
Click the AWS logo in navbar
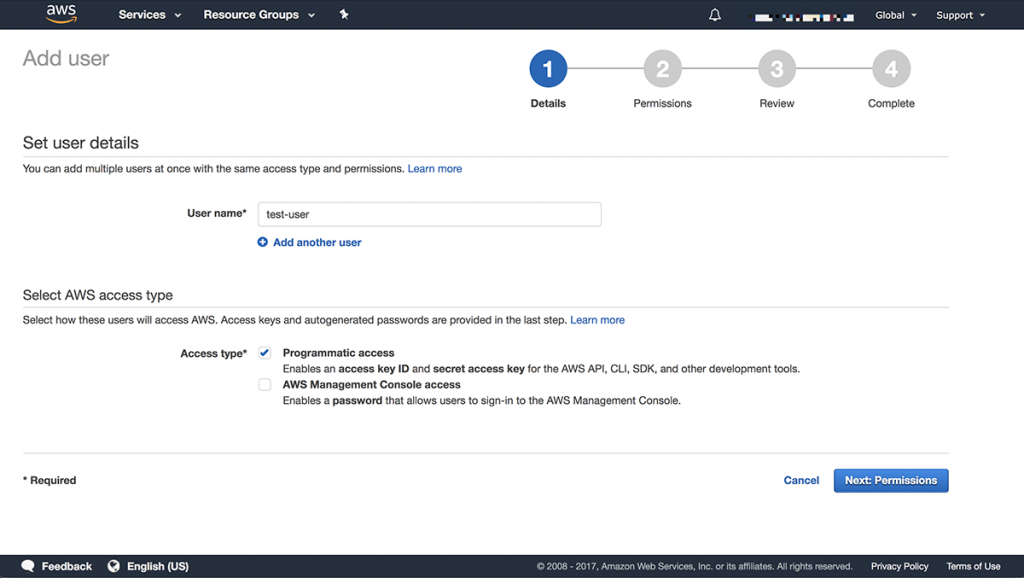[61, 13]
